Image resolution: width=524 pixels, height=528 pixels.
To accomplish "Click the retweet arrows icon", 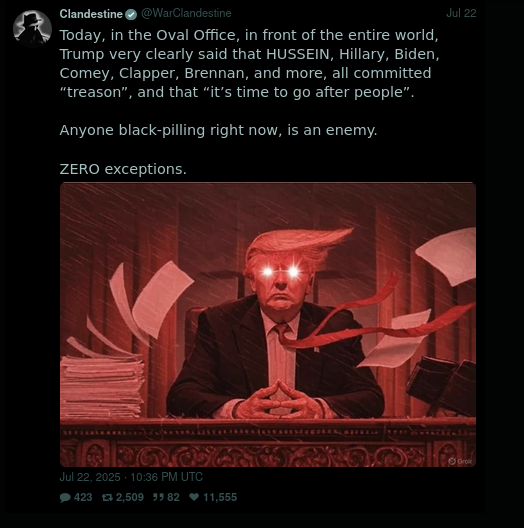I will point(107,497).
